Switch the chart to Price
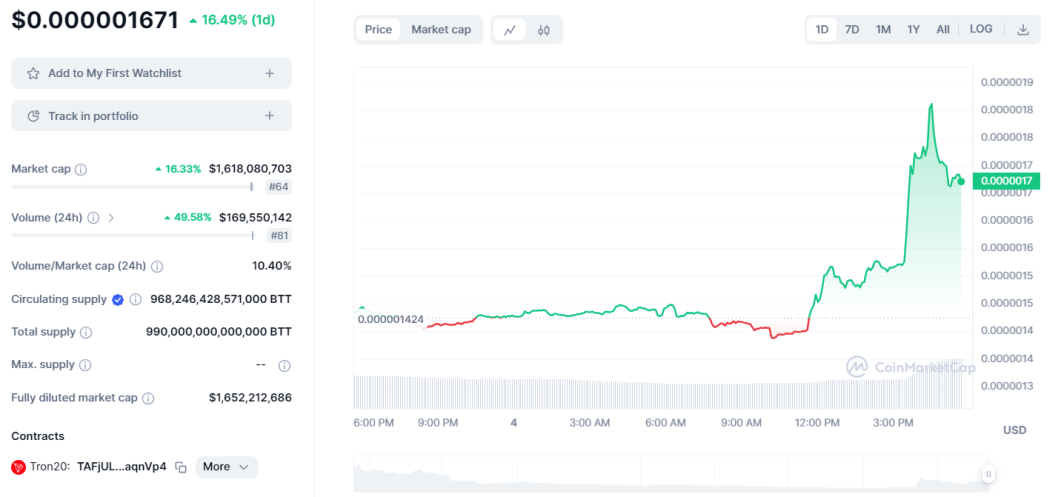1058x497 pixels. pyautogui.click(x=379, y=30)
